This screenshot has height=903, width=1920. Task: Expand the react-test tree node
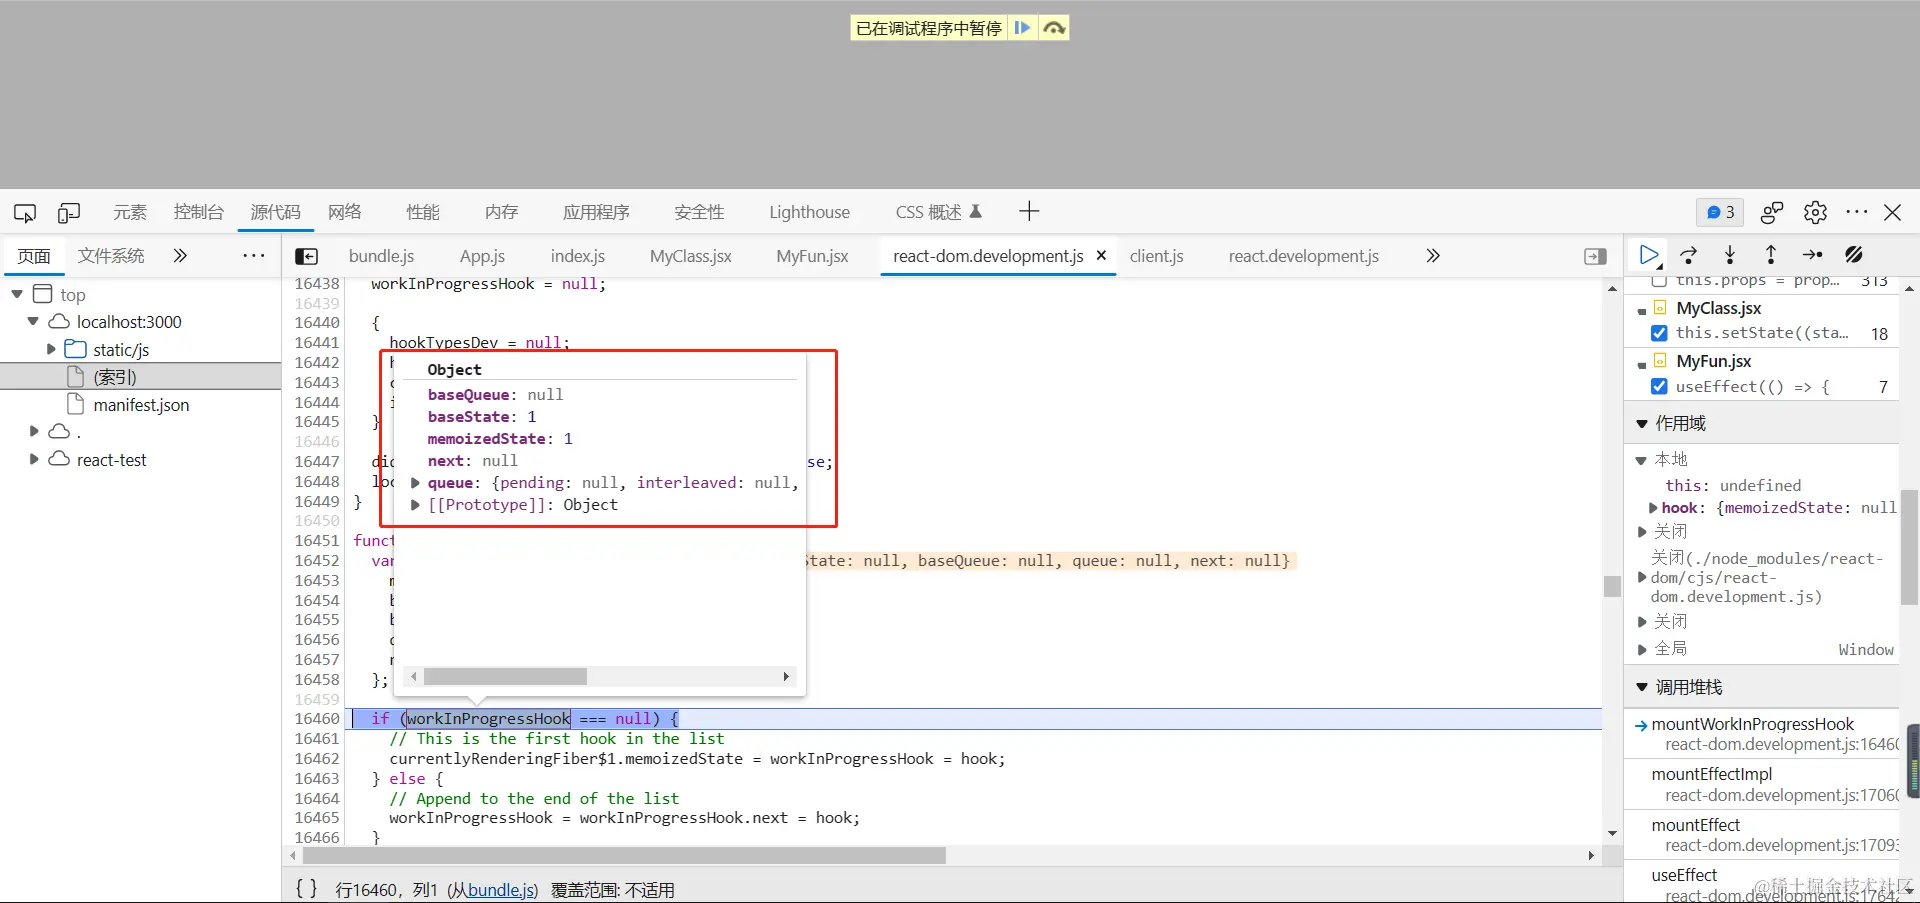(x=34, y=459)
